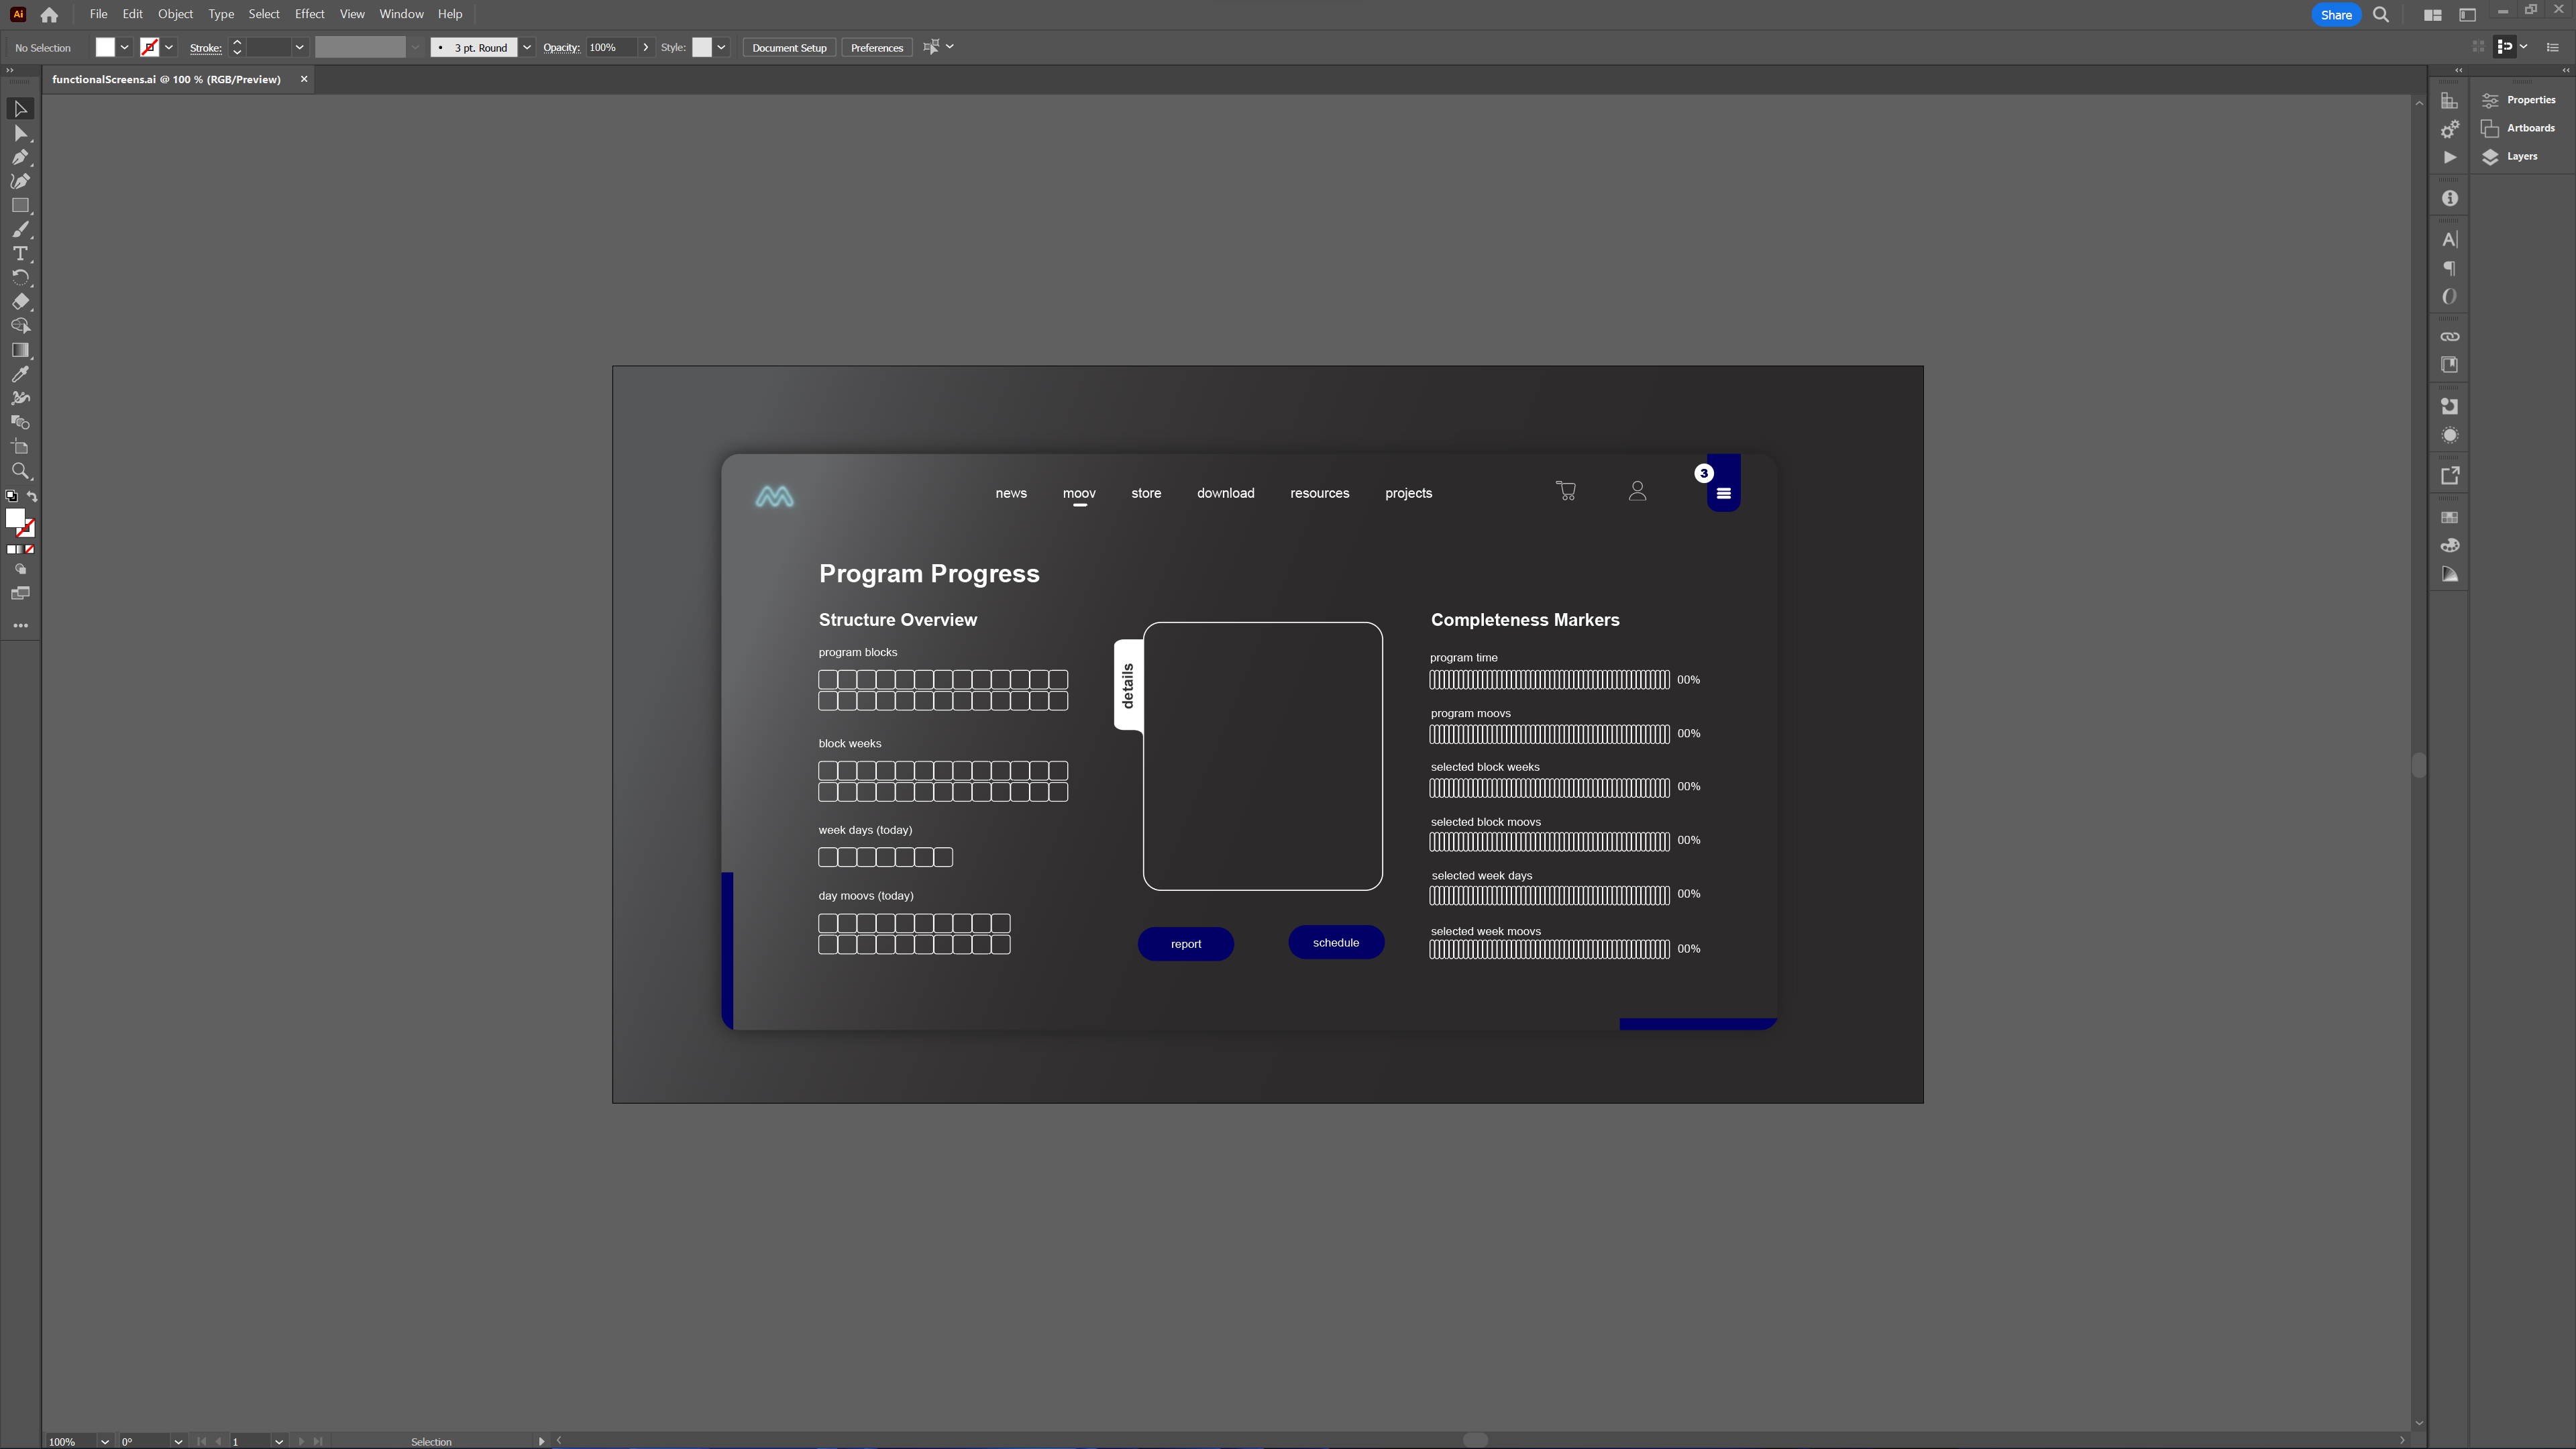
Task: Click the stroke color swatch
Action: click(x=149, y=48)
